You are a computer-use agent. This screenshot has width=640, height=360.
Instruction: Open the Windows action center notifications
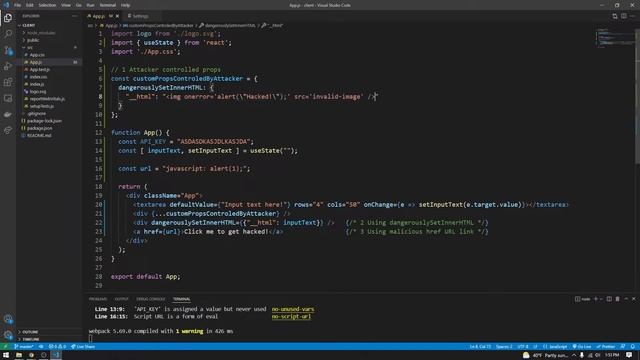point(629,355)
